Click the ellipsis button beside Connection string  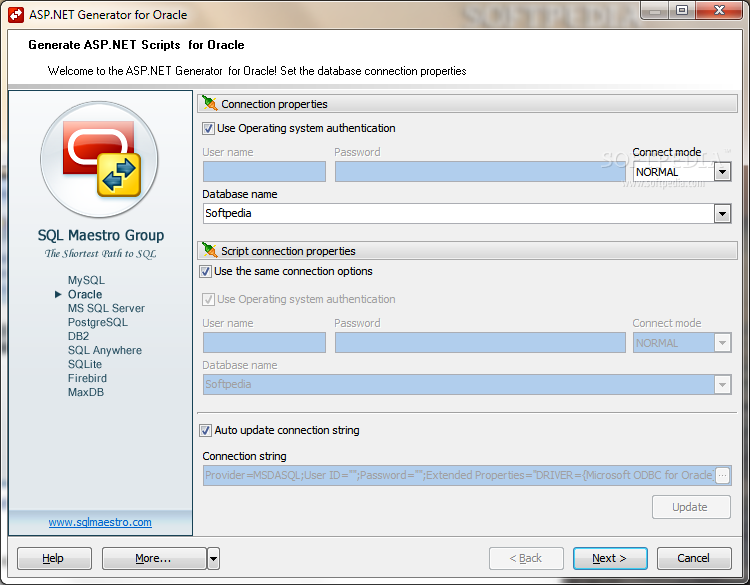pyautogui.click(x=723, y=475)
